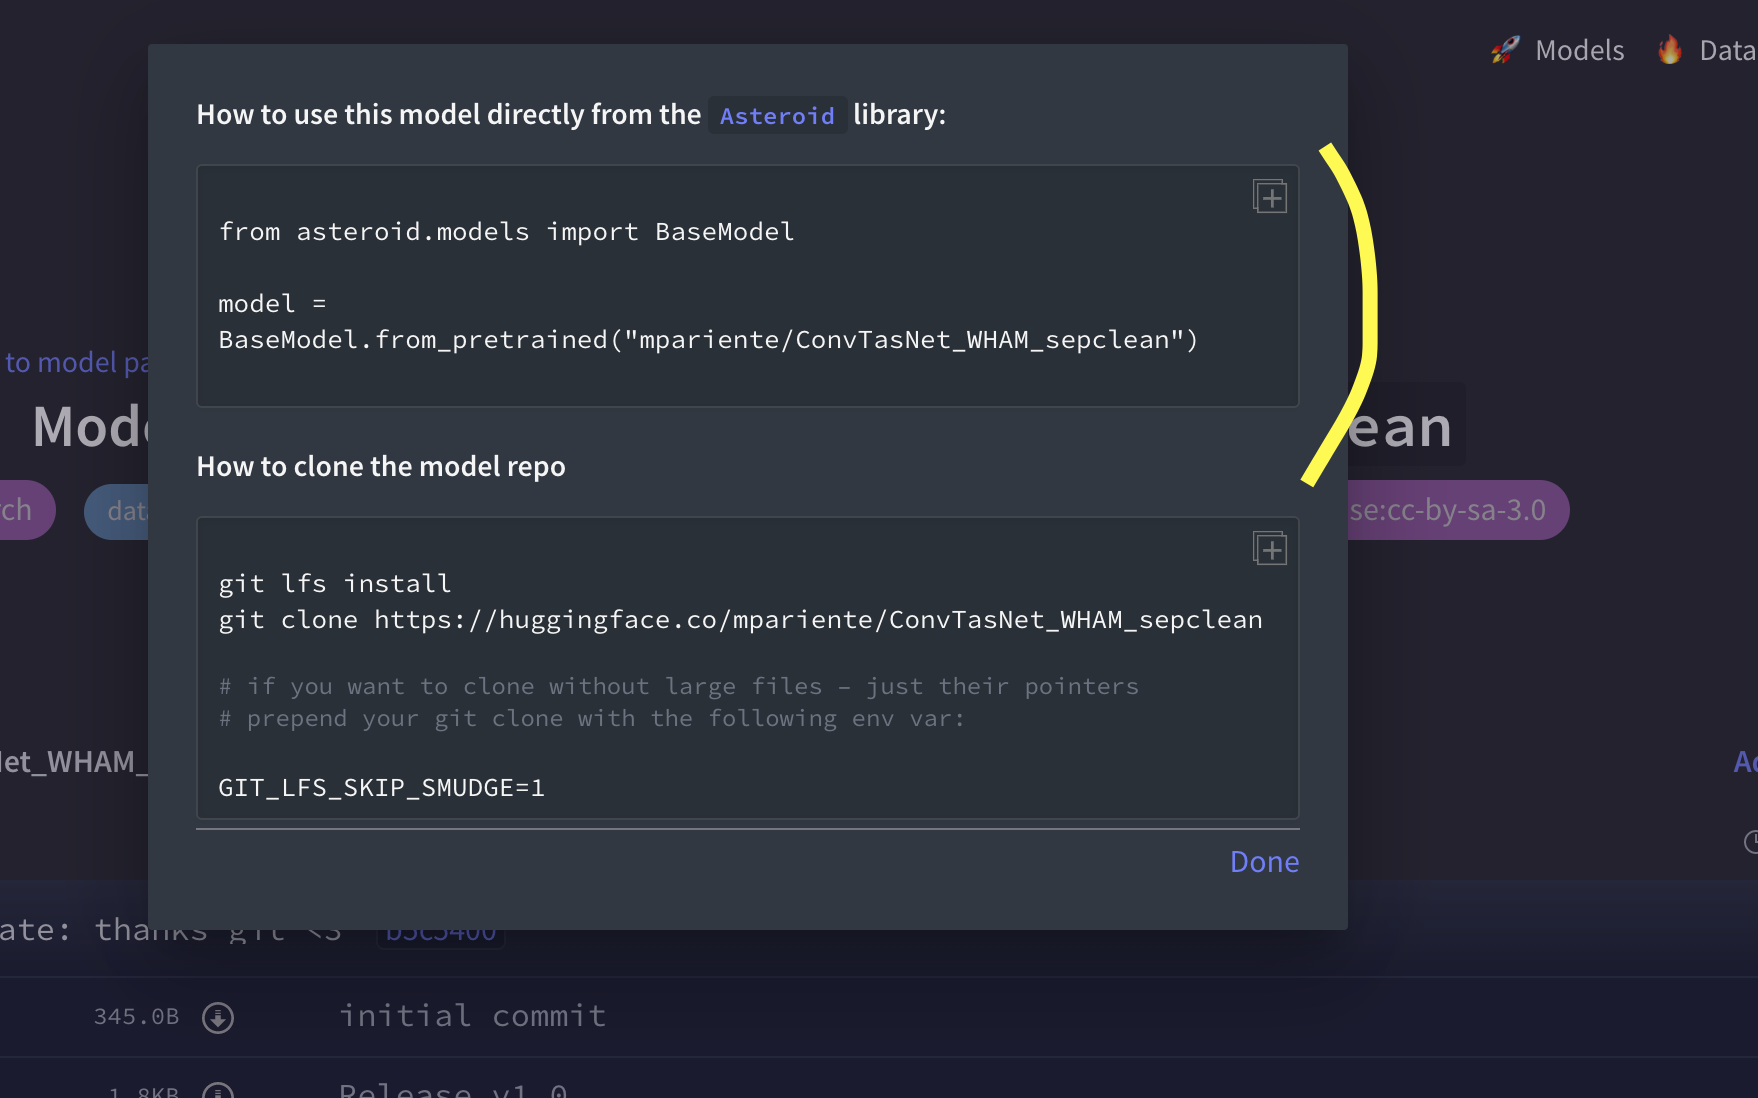Open the Asteroid library link

(x=777, y=116)
